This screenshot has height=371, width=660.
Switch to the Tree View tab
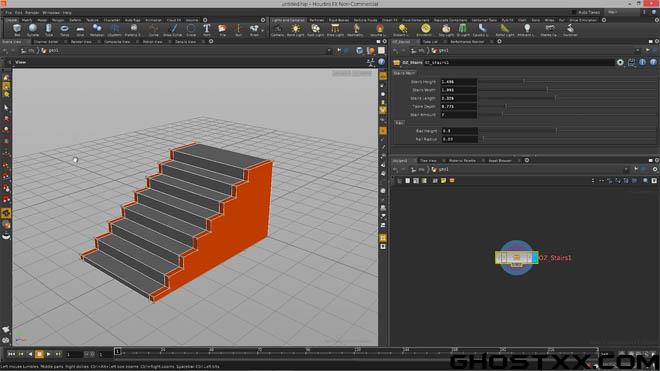[428, 160]
